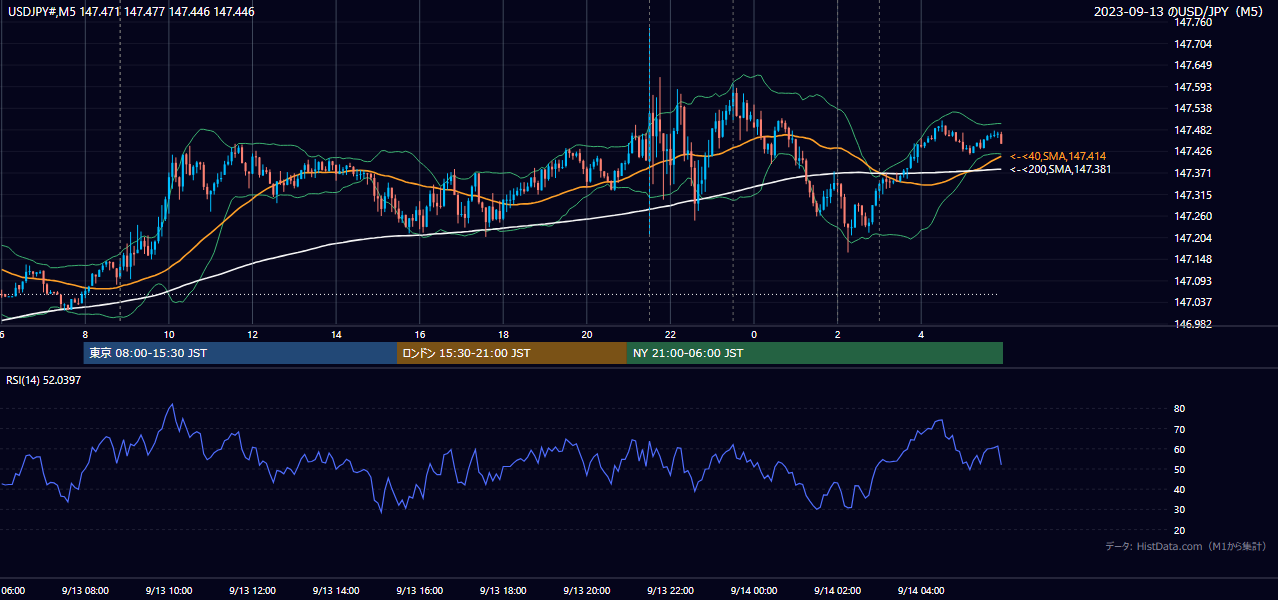Image resolution: width=1278 pixels, height=600 pixels.
Task: Select the NY 21:00-06:00 JST session bar
Action: click(x=815, y=353)
